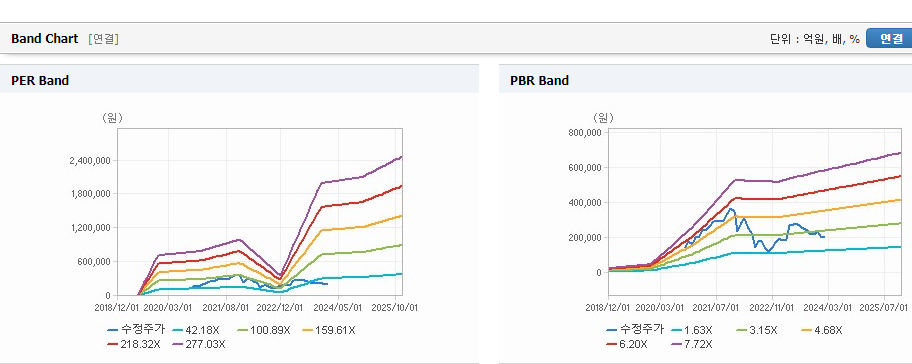Click the 1,200,000 axis label
This screenshot has height=364, width=912.
[x=90, y=228]
